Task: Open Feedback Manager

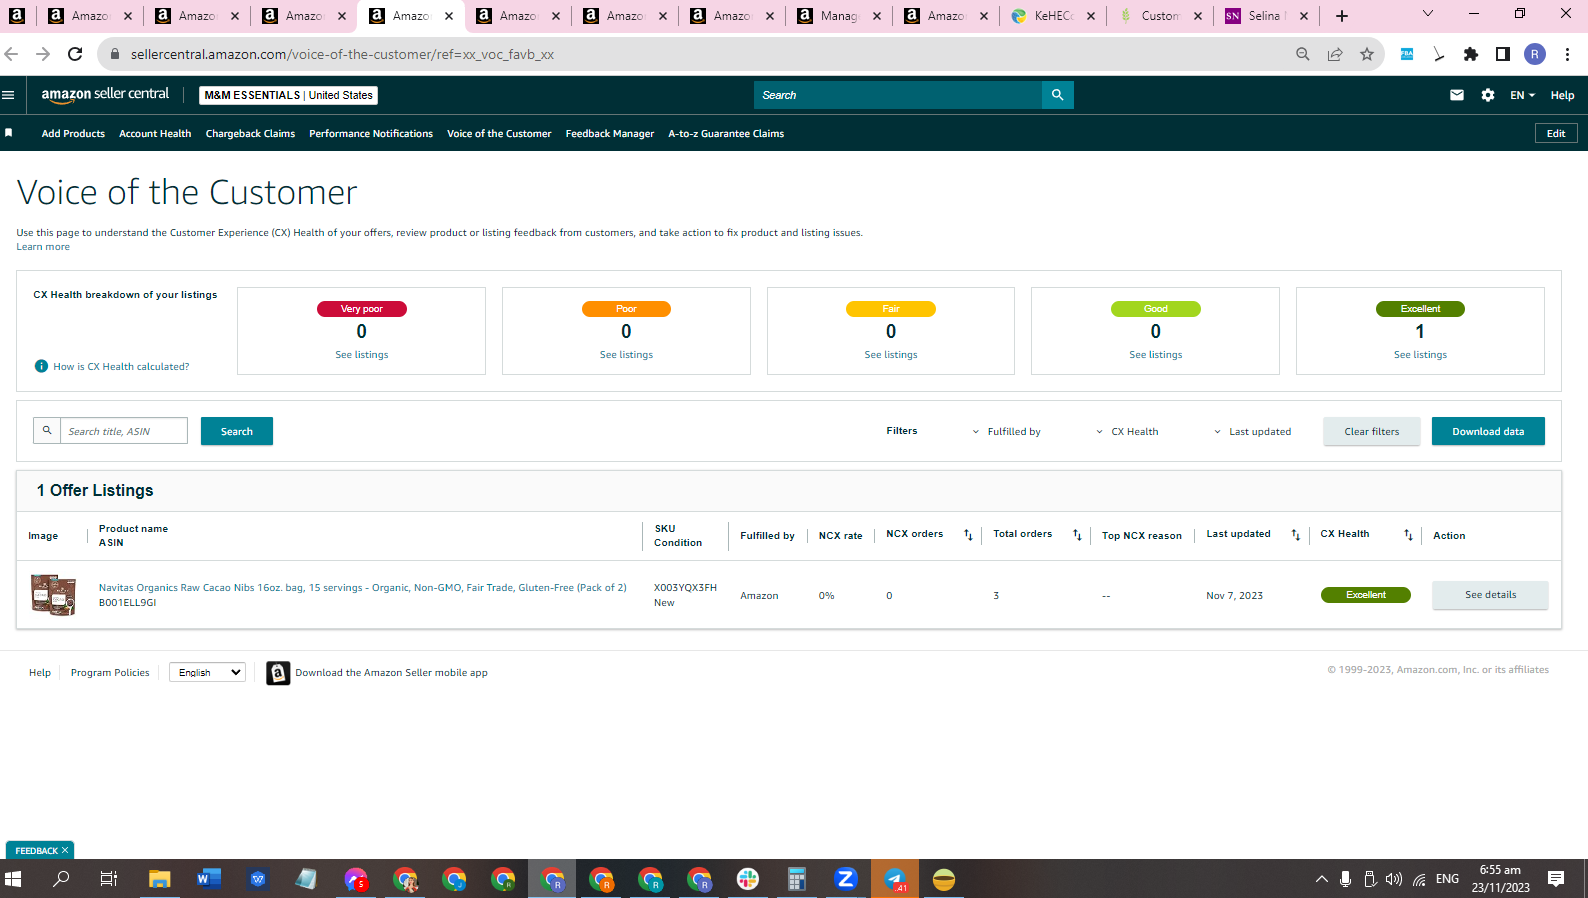Action: click(610, 134)
